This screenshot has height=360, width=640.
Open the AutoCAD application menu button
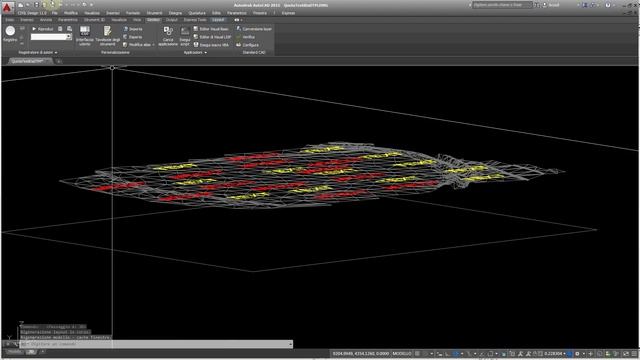point(8,7)
